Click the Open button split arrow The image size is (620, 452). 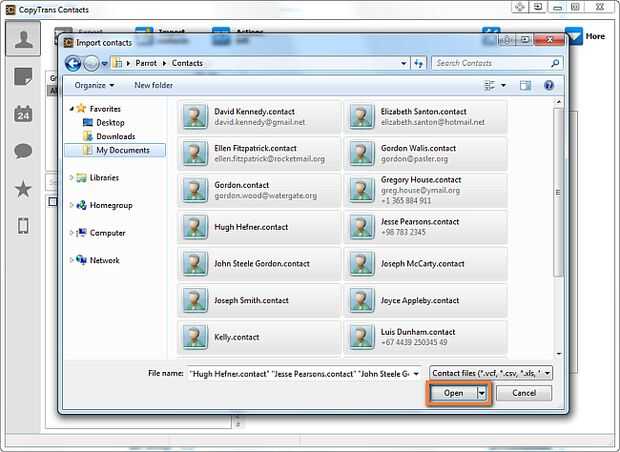[x=482, y=393]
